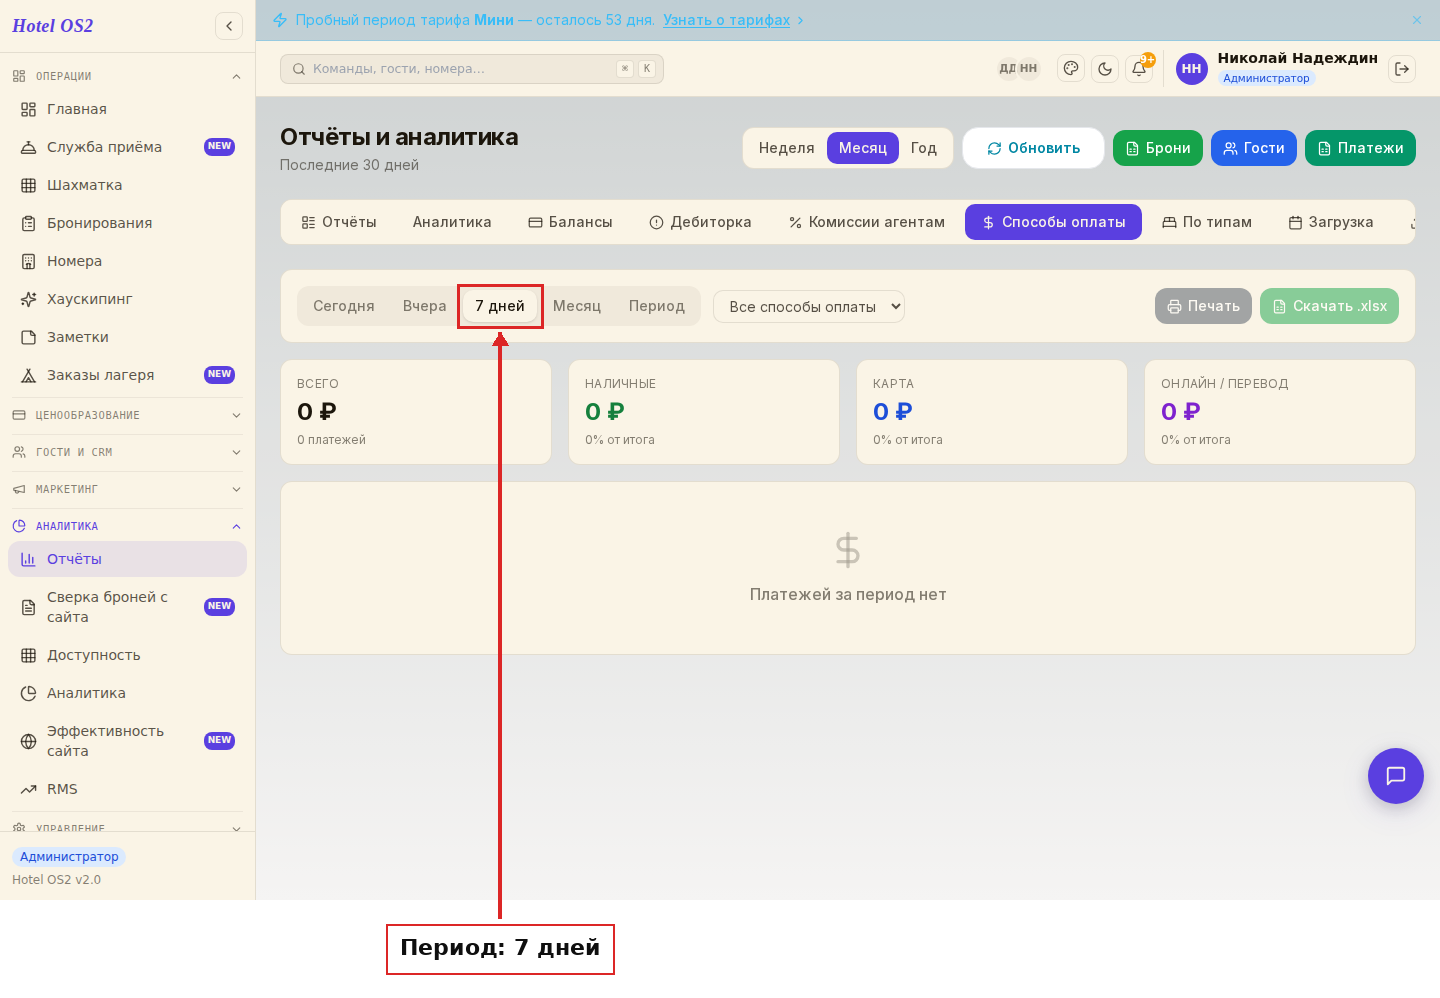Expand the Ценообразование sidebar section

point(128,415)
